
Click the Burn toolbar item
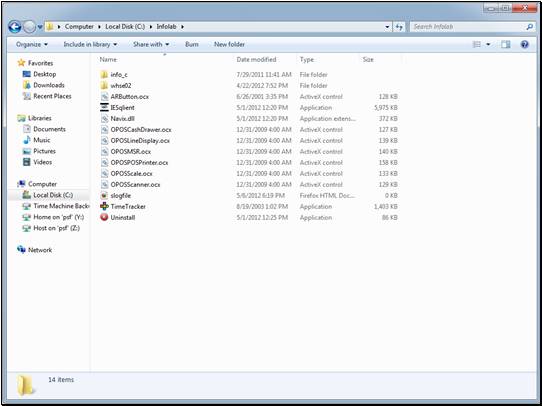pyautogui.click(x=192, y=44)
